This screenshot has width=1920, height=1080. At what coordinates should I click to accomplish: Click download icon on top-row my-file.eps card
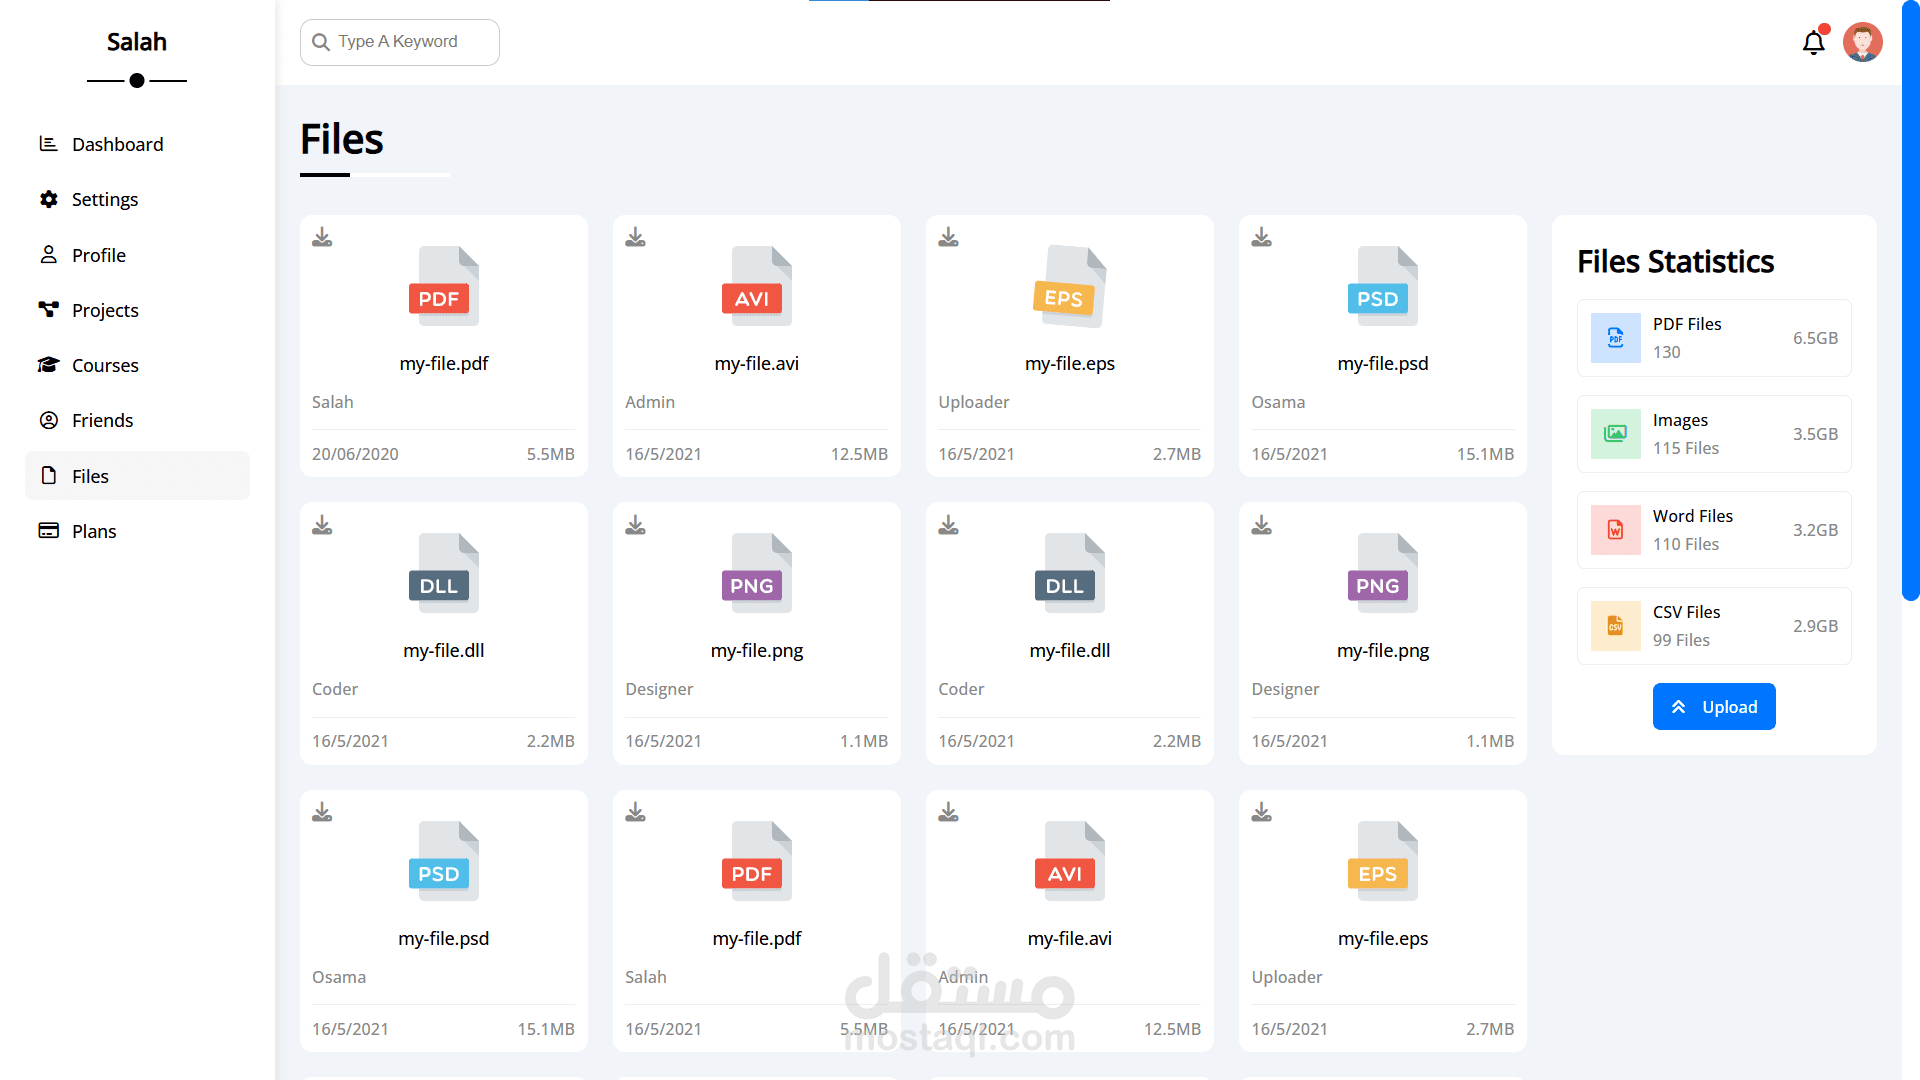point(948,237)
